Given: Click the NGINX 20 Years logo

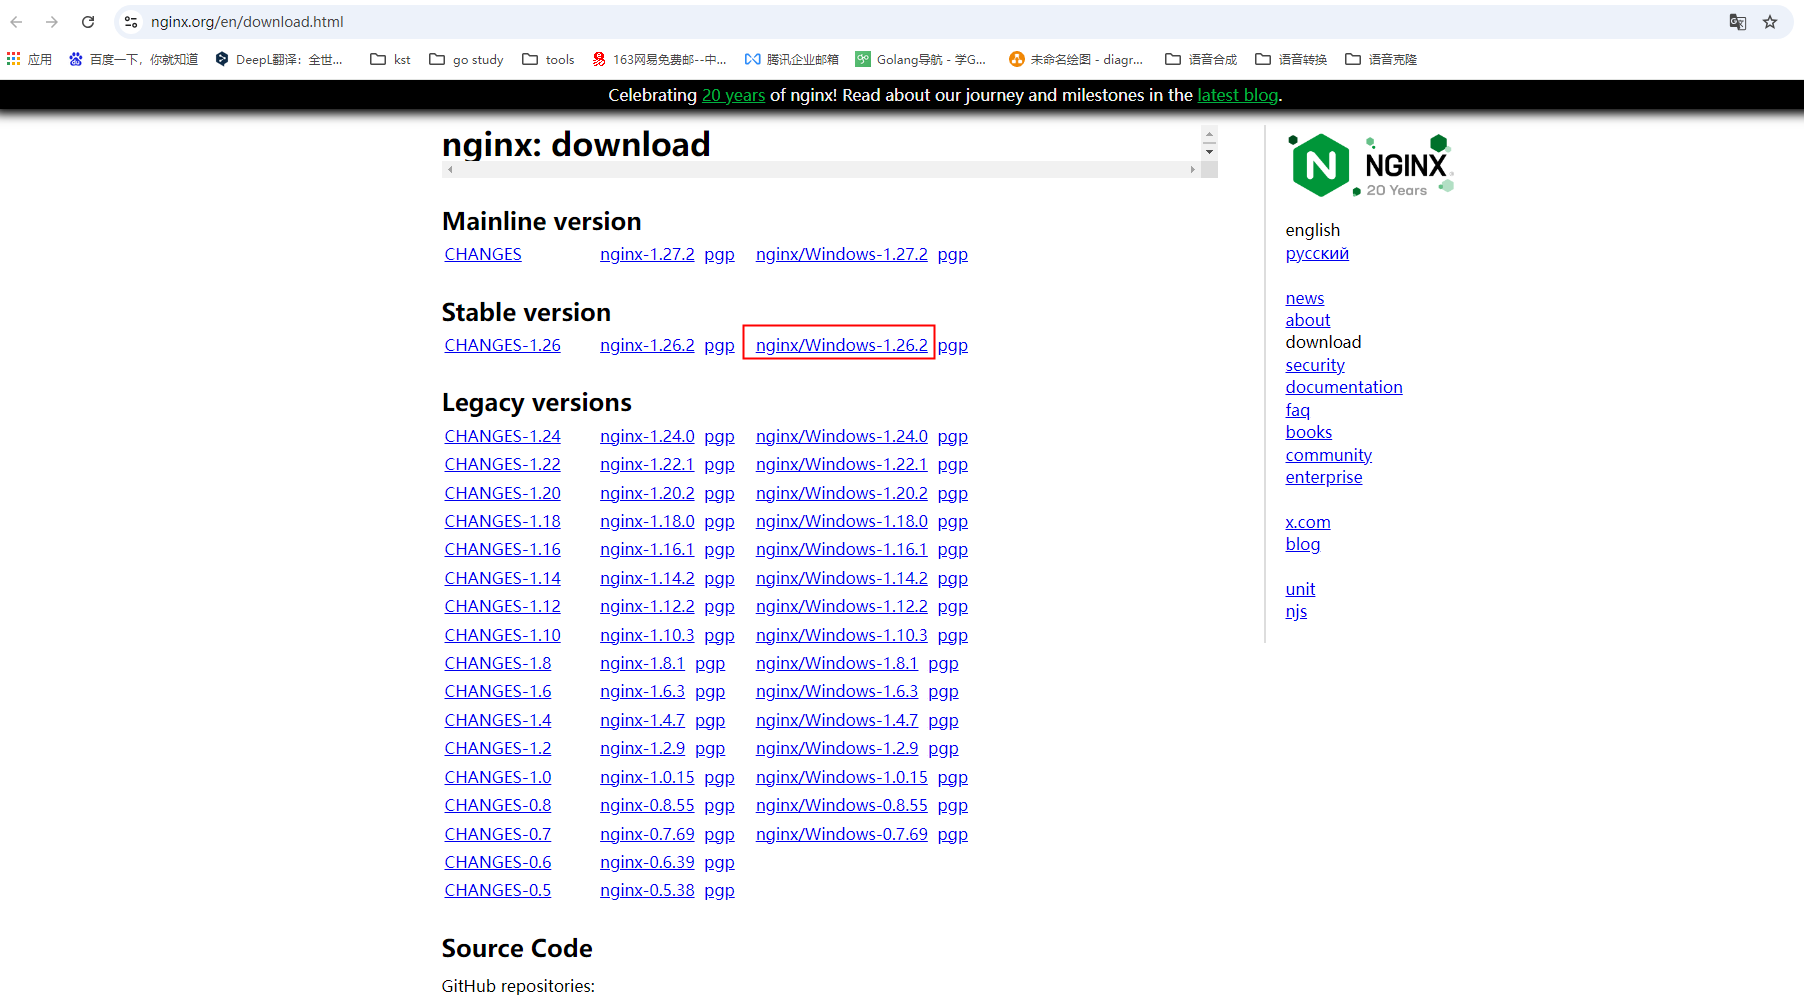Looking at the screenshot, I should coord(1370,165).
